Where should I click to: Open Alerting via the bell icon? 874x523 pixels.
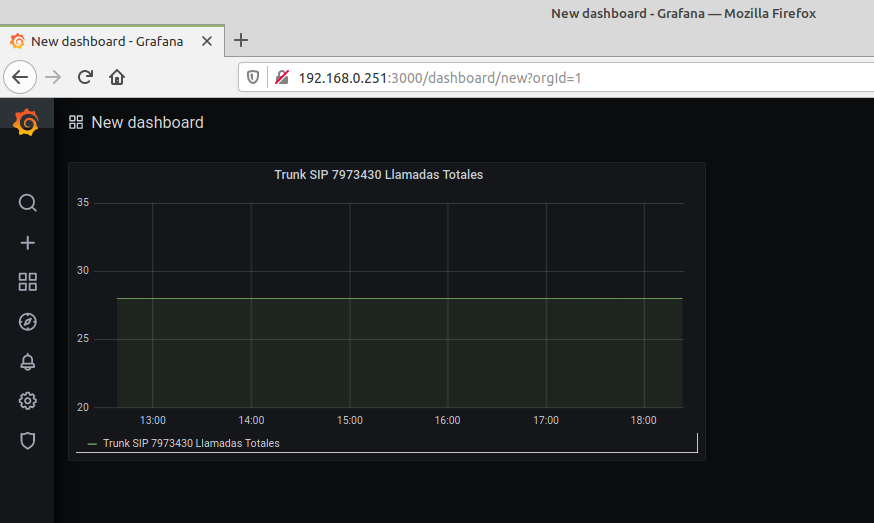pos(28,362)
